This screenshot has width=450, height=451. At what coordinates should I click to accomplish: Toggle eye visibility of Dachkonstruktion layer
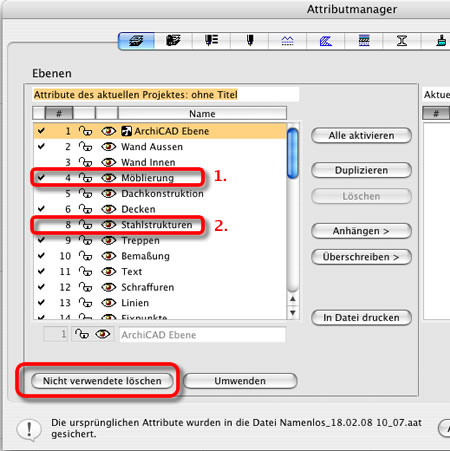(108, 193)
